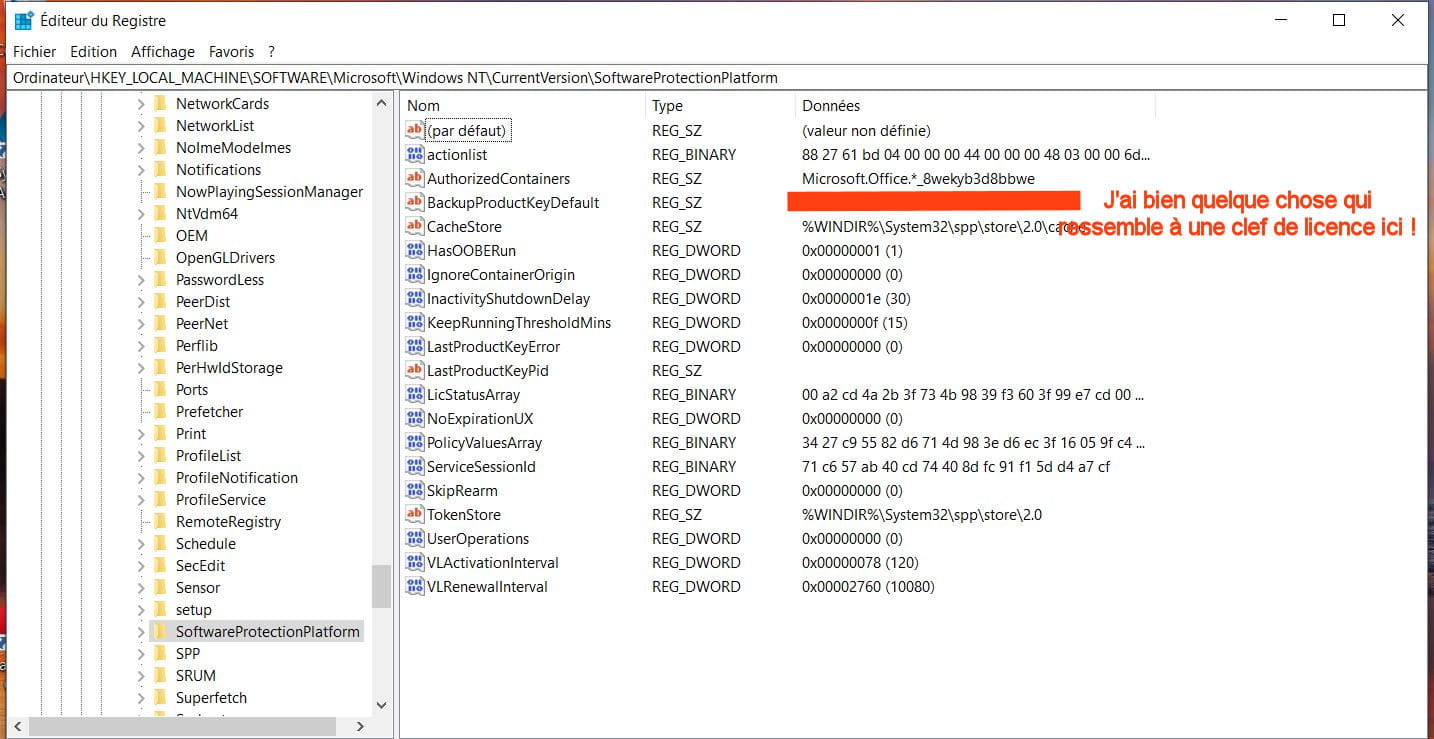Click the actionlist binary value icon

coord(415,154)
